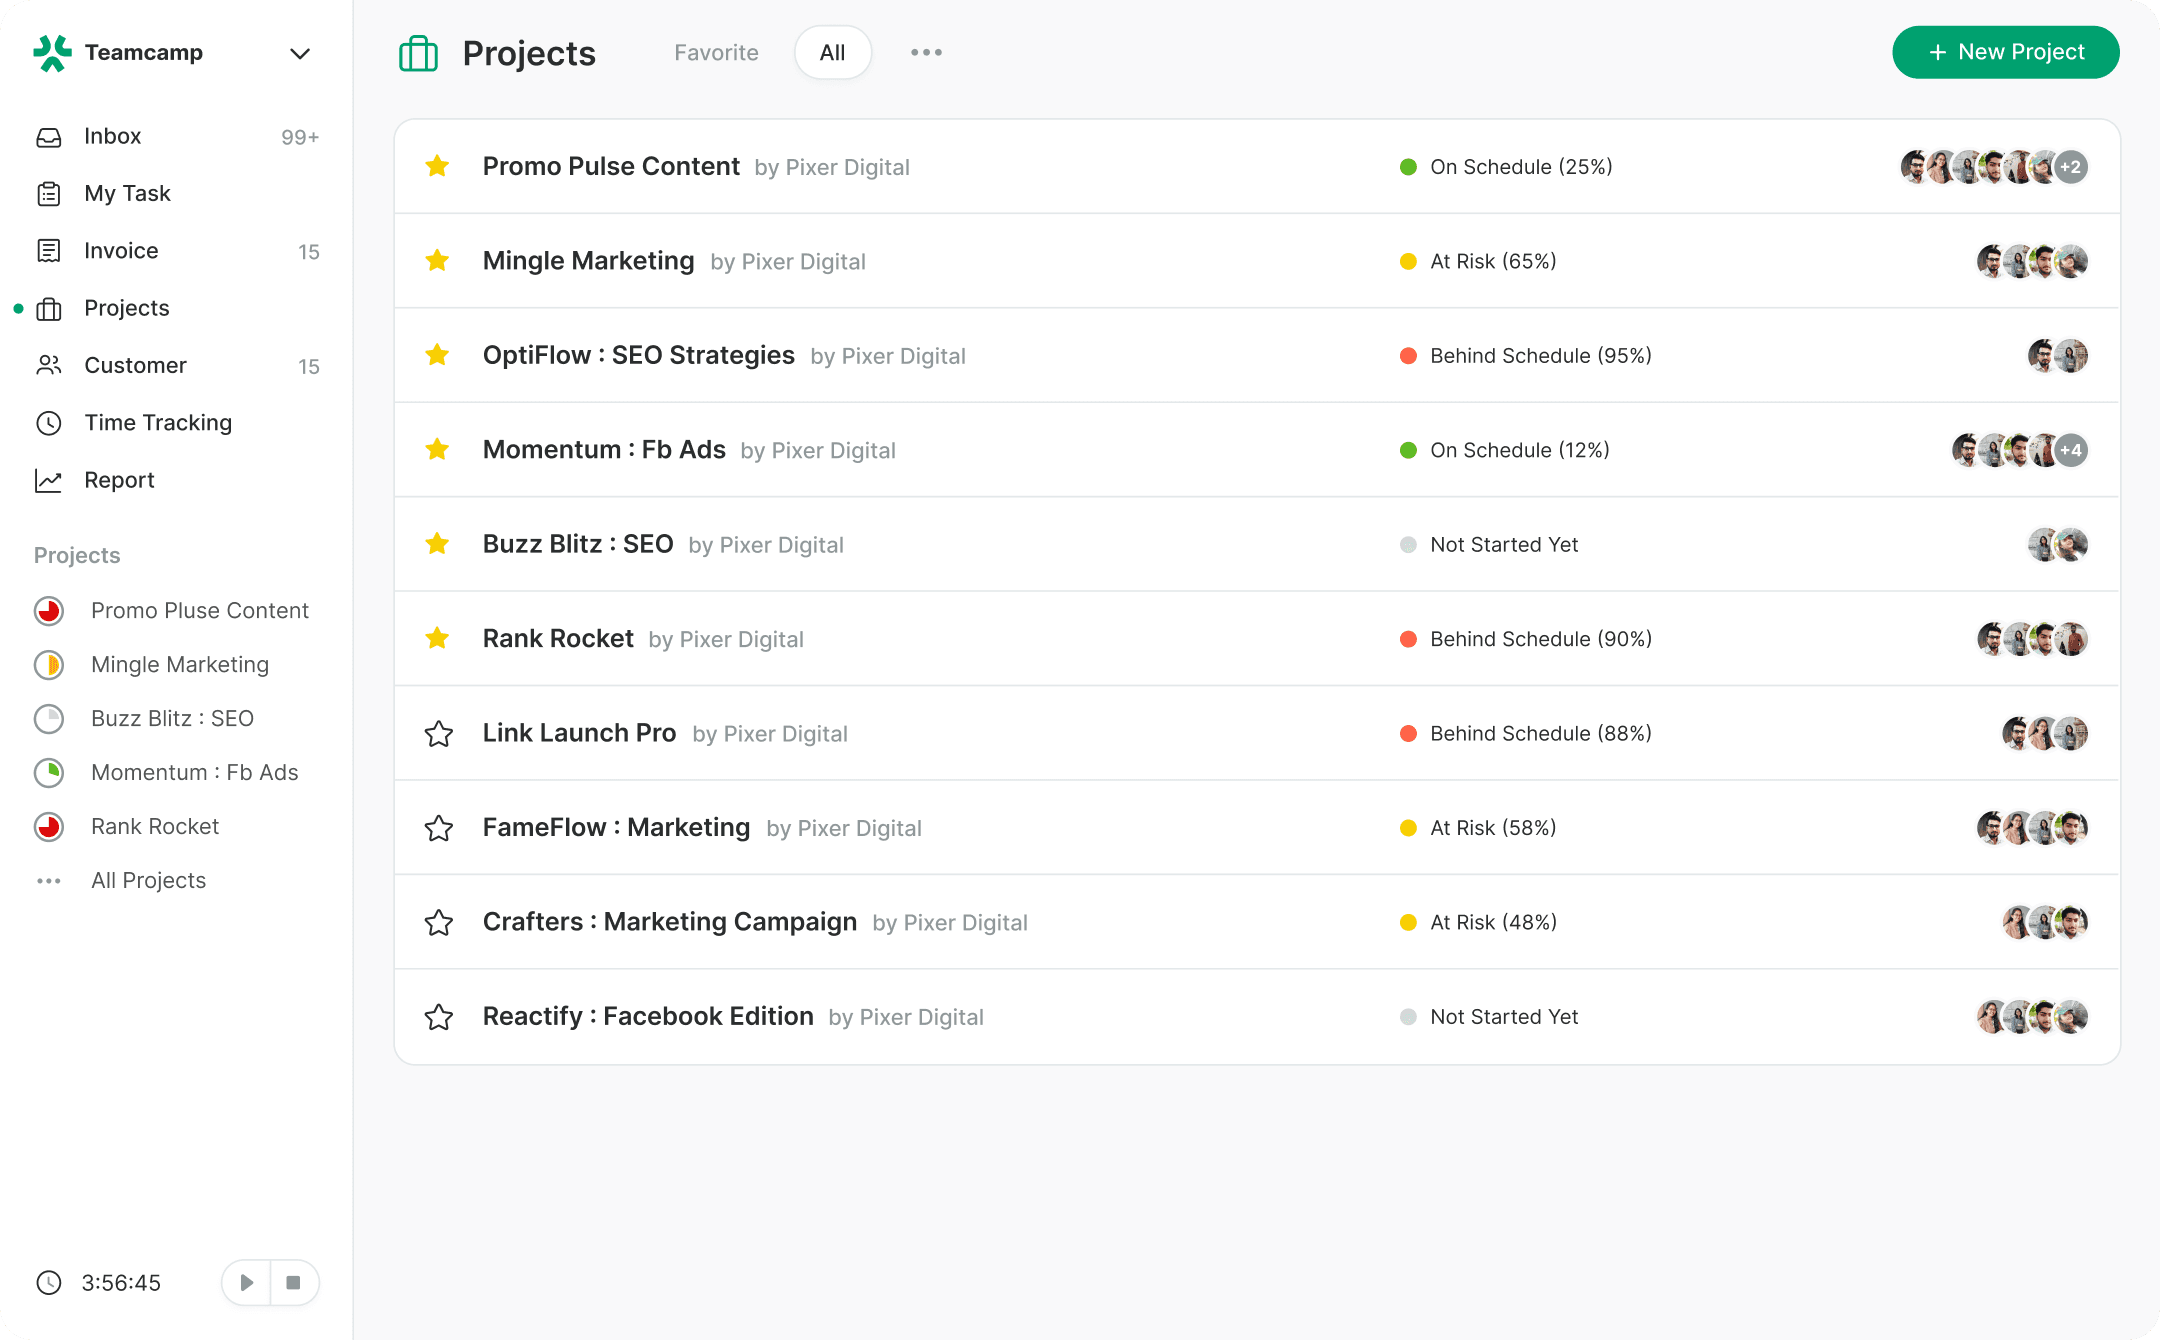Select the All tab

pos(833,53)
